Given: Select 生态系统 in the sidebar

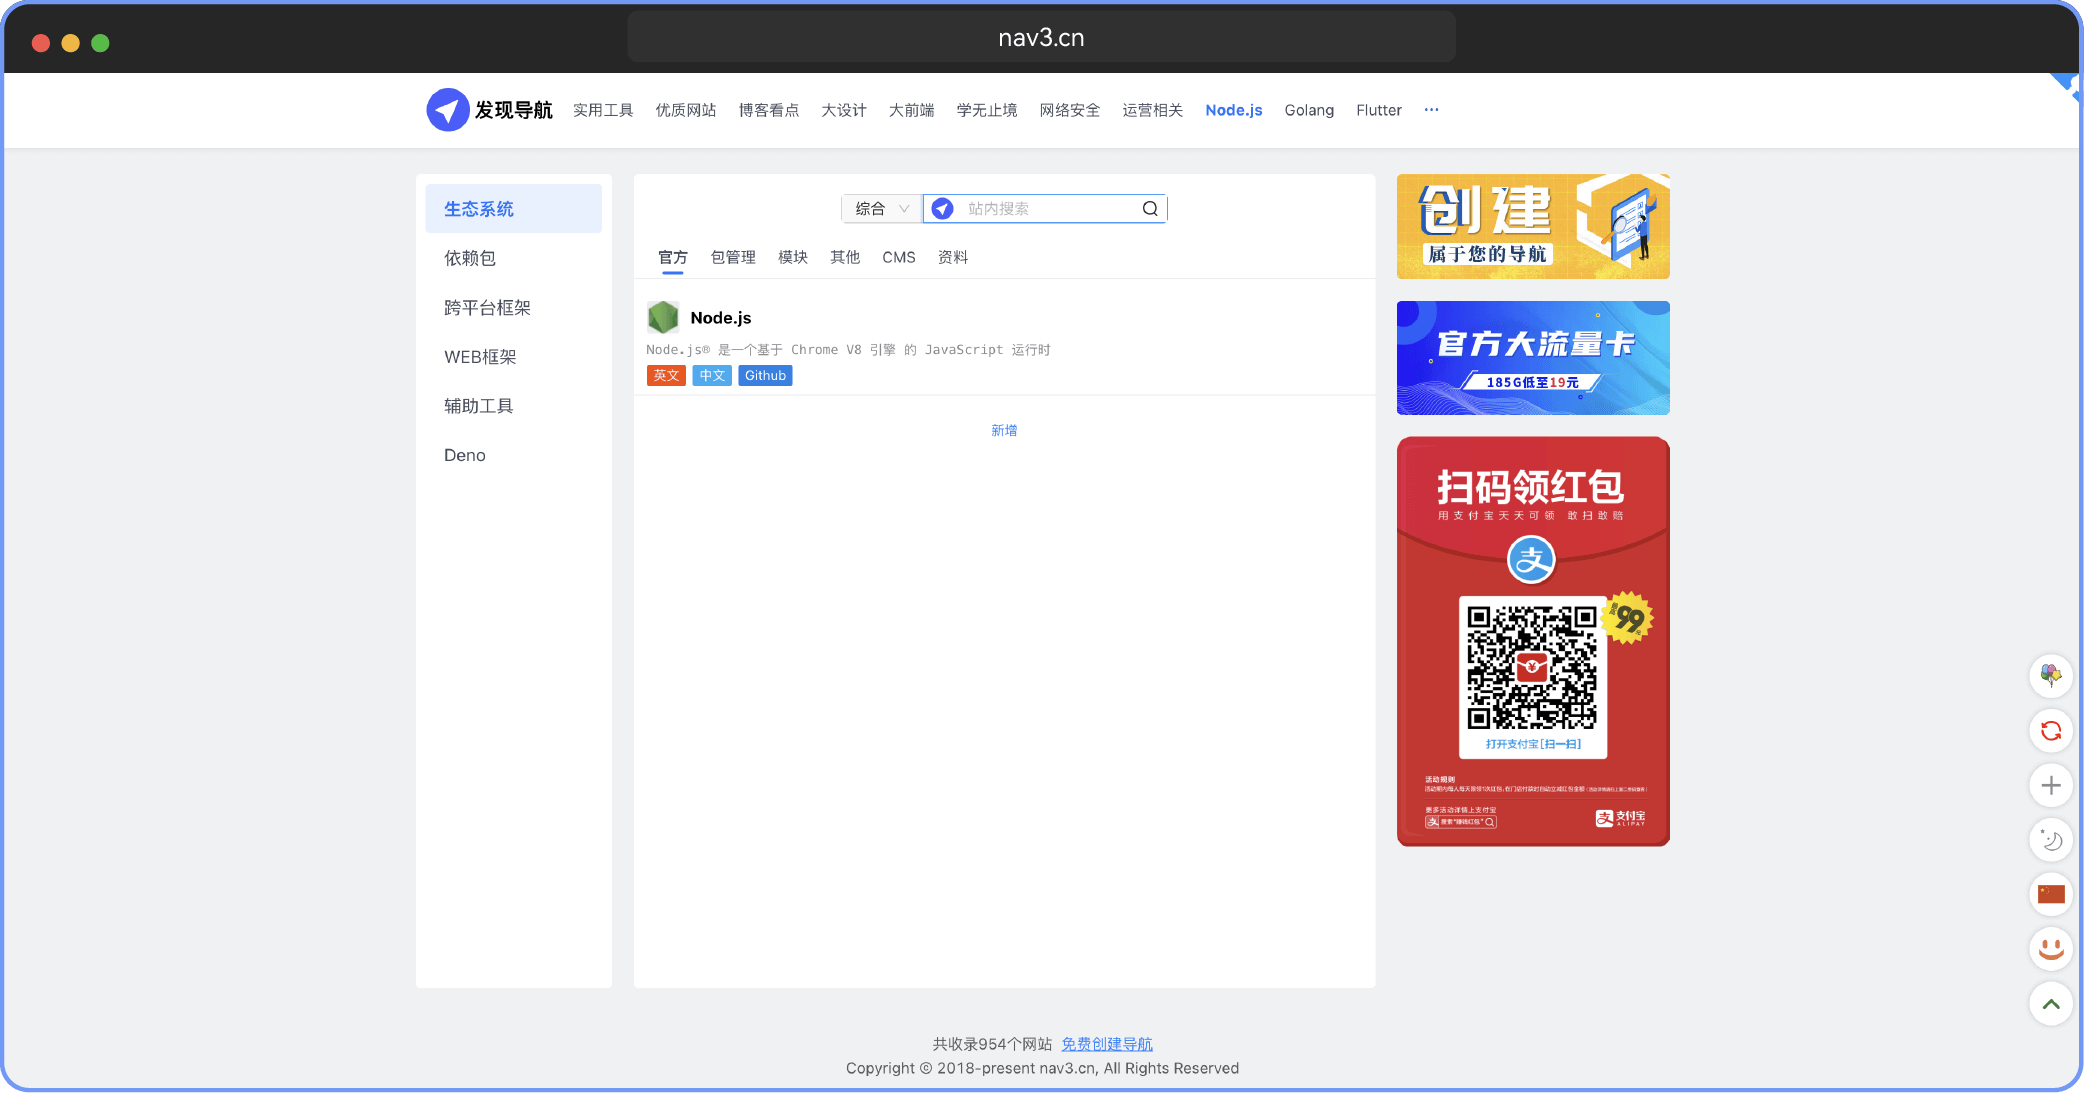Looking at the screenshot, I should click(x=514, y=209).
